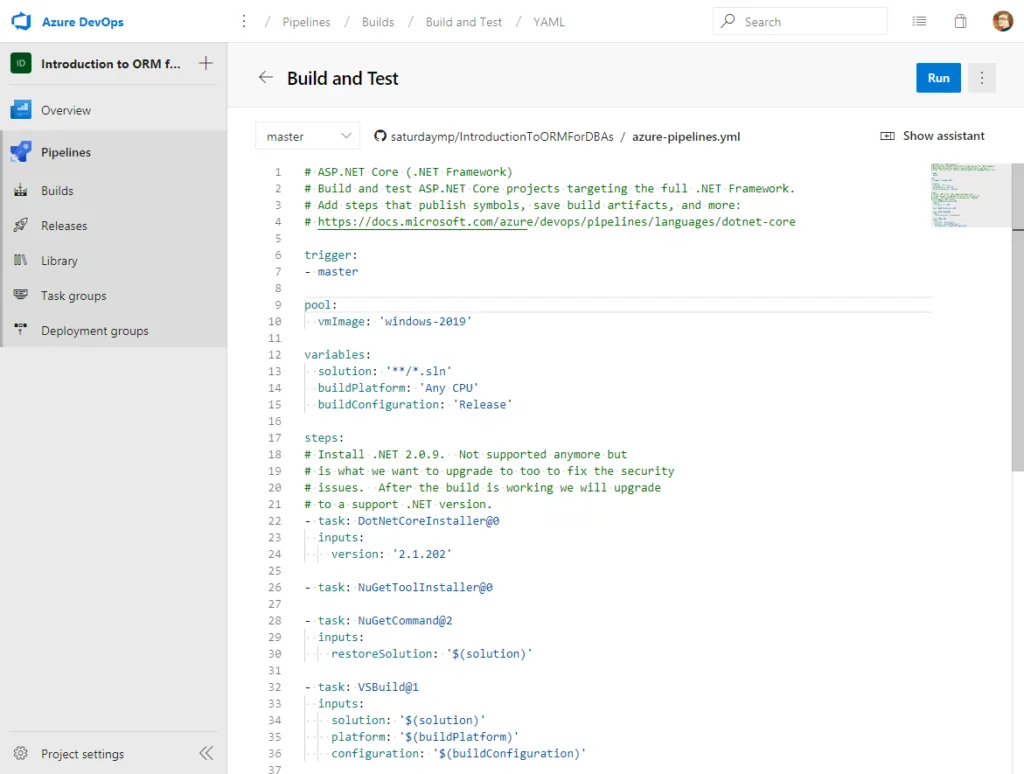Open Project settings
This screenshot has width=1024, height=774.
[x=82, y=754]
